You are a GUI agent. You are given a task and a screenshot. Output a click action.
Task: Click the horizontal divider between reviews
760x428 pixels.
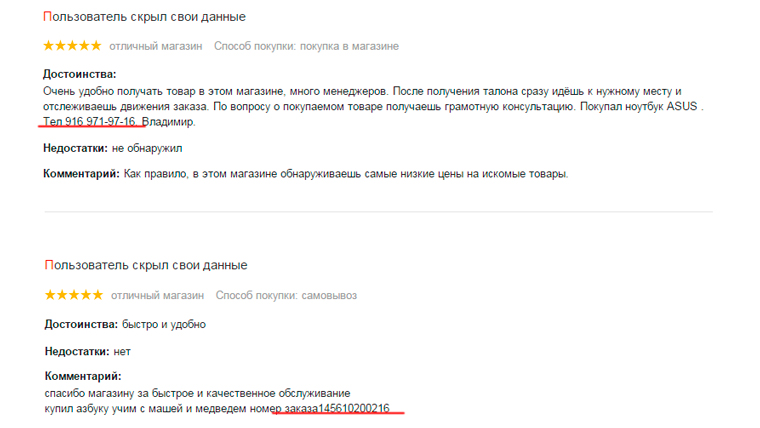[379, 211]
